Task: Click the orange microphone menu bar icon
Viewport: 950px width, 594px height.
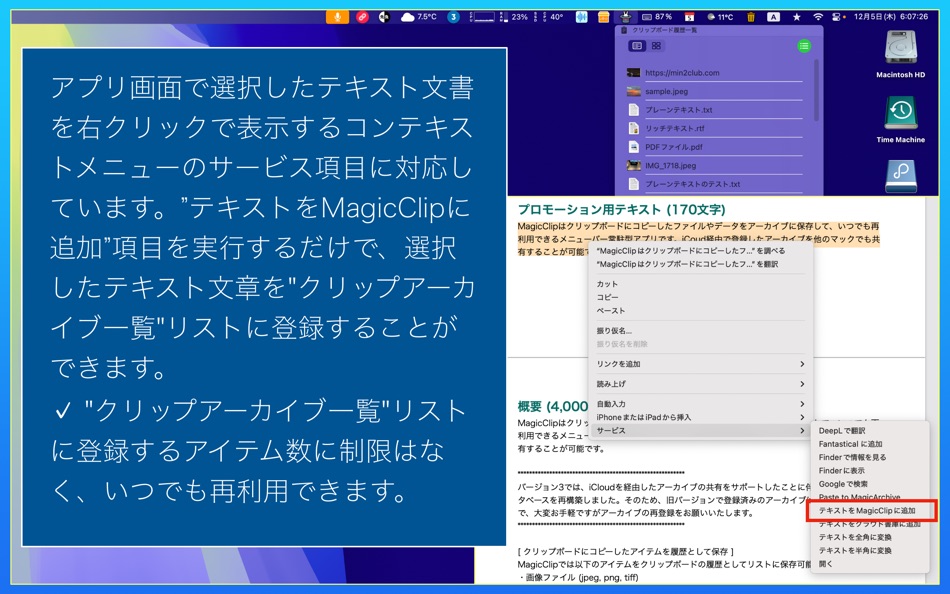Action: pyautogui.click(x=337, y=17)
